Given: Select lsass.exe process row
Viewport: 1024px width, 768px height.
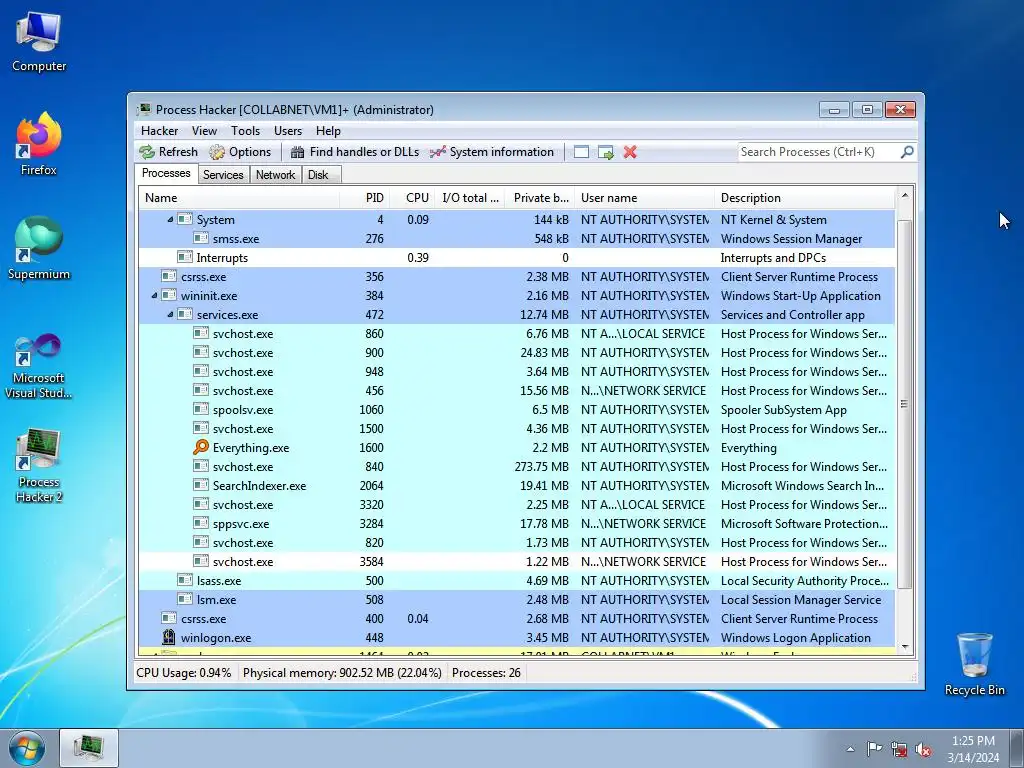Looking at the screenshot, I should pyautogui.click(x=517, y=581).
